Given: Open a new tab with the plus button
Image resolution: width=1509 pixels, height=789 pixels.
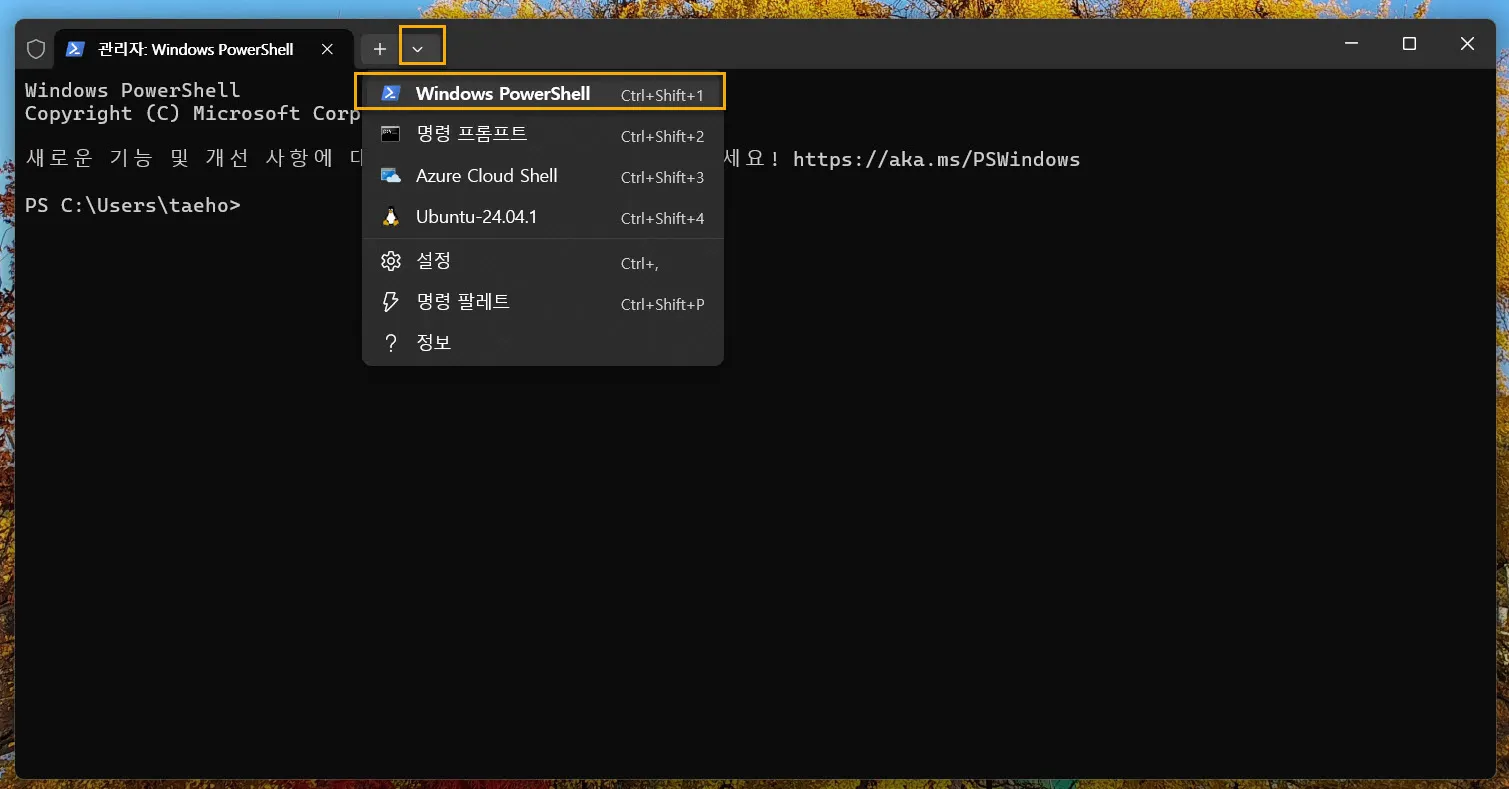Looking at the screenshot, I should click(x=379, y=47).
